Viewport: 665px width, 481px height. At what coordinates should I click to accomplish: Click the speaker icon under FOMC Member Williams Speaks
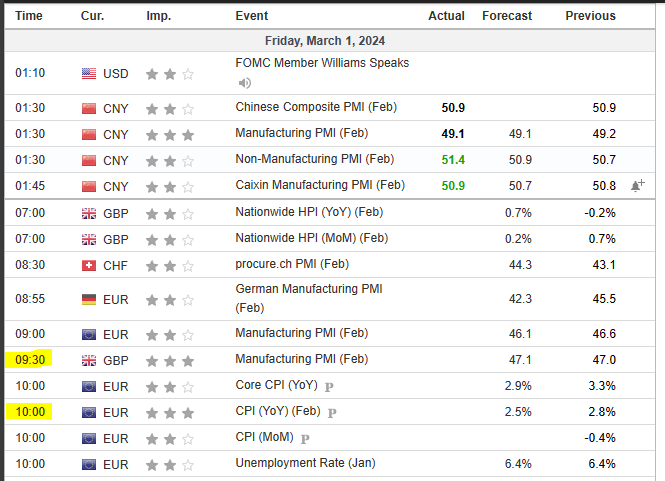click(244, 83)
